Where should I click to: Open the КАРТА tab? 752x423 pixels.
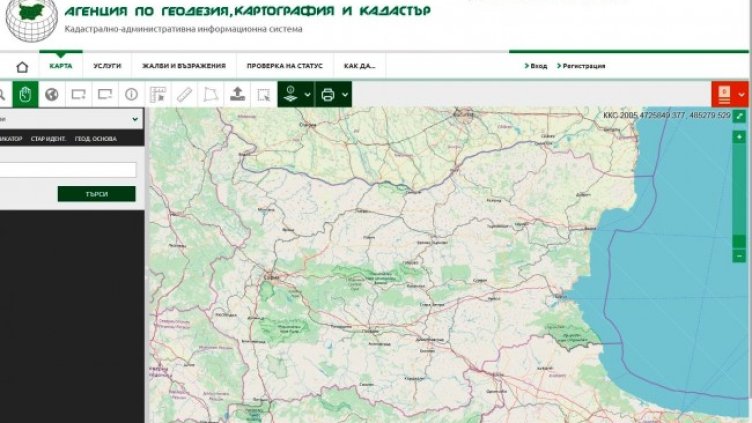pos(61,66)
